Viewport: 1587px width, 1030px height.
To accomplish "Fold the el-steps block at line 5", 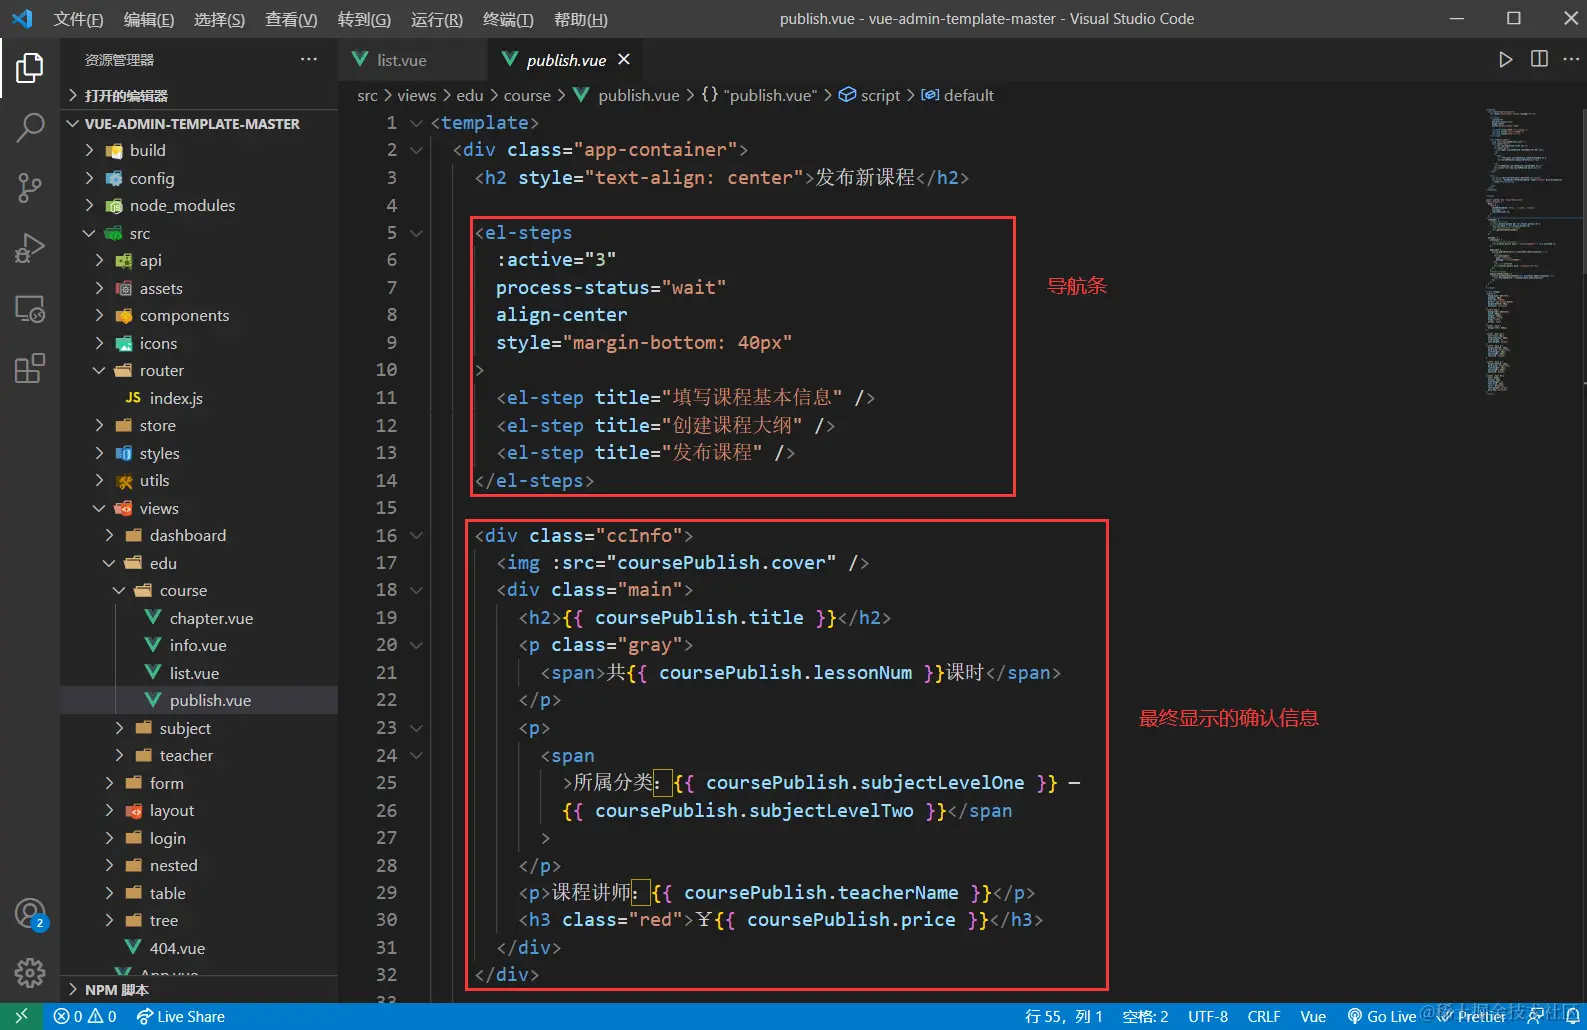I will tap(416, 233).
